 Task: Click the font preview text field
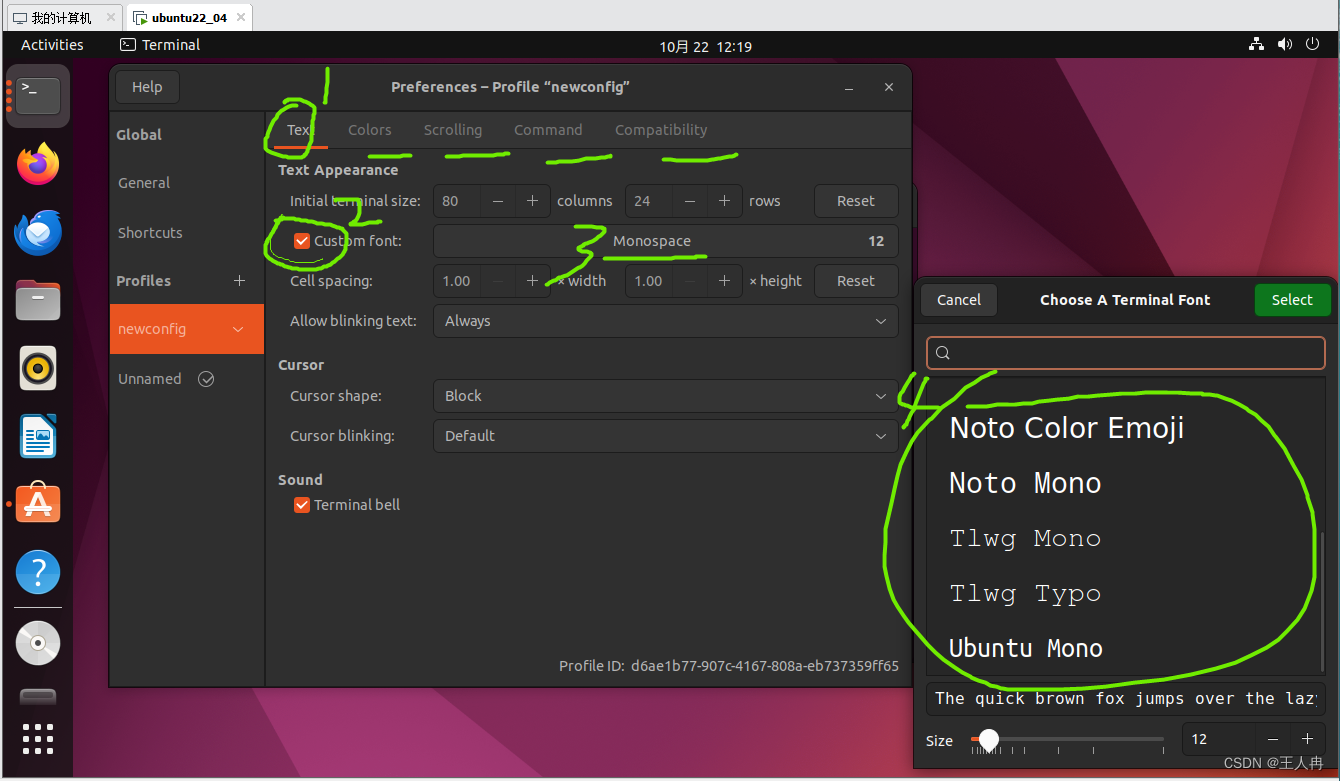pyautogui.click(x=1126, y=698)
